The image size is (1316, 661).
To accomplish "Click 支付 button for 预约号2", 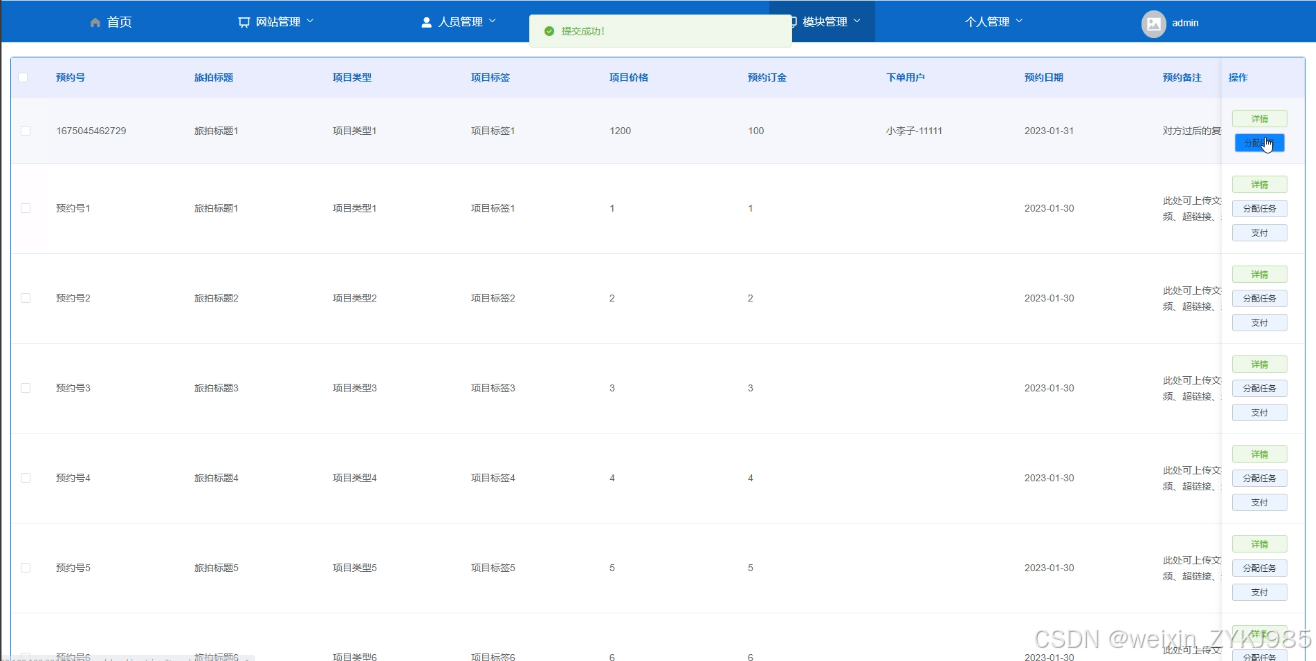I will pos(1259,323).
